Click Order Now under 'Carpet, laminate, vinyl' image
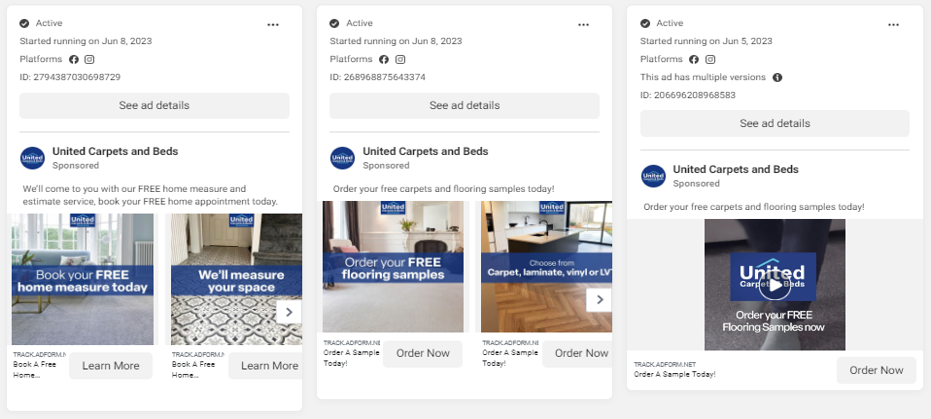 coord(577,353)
